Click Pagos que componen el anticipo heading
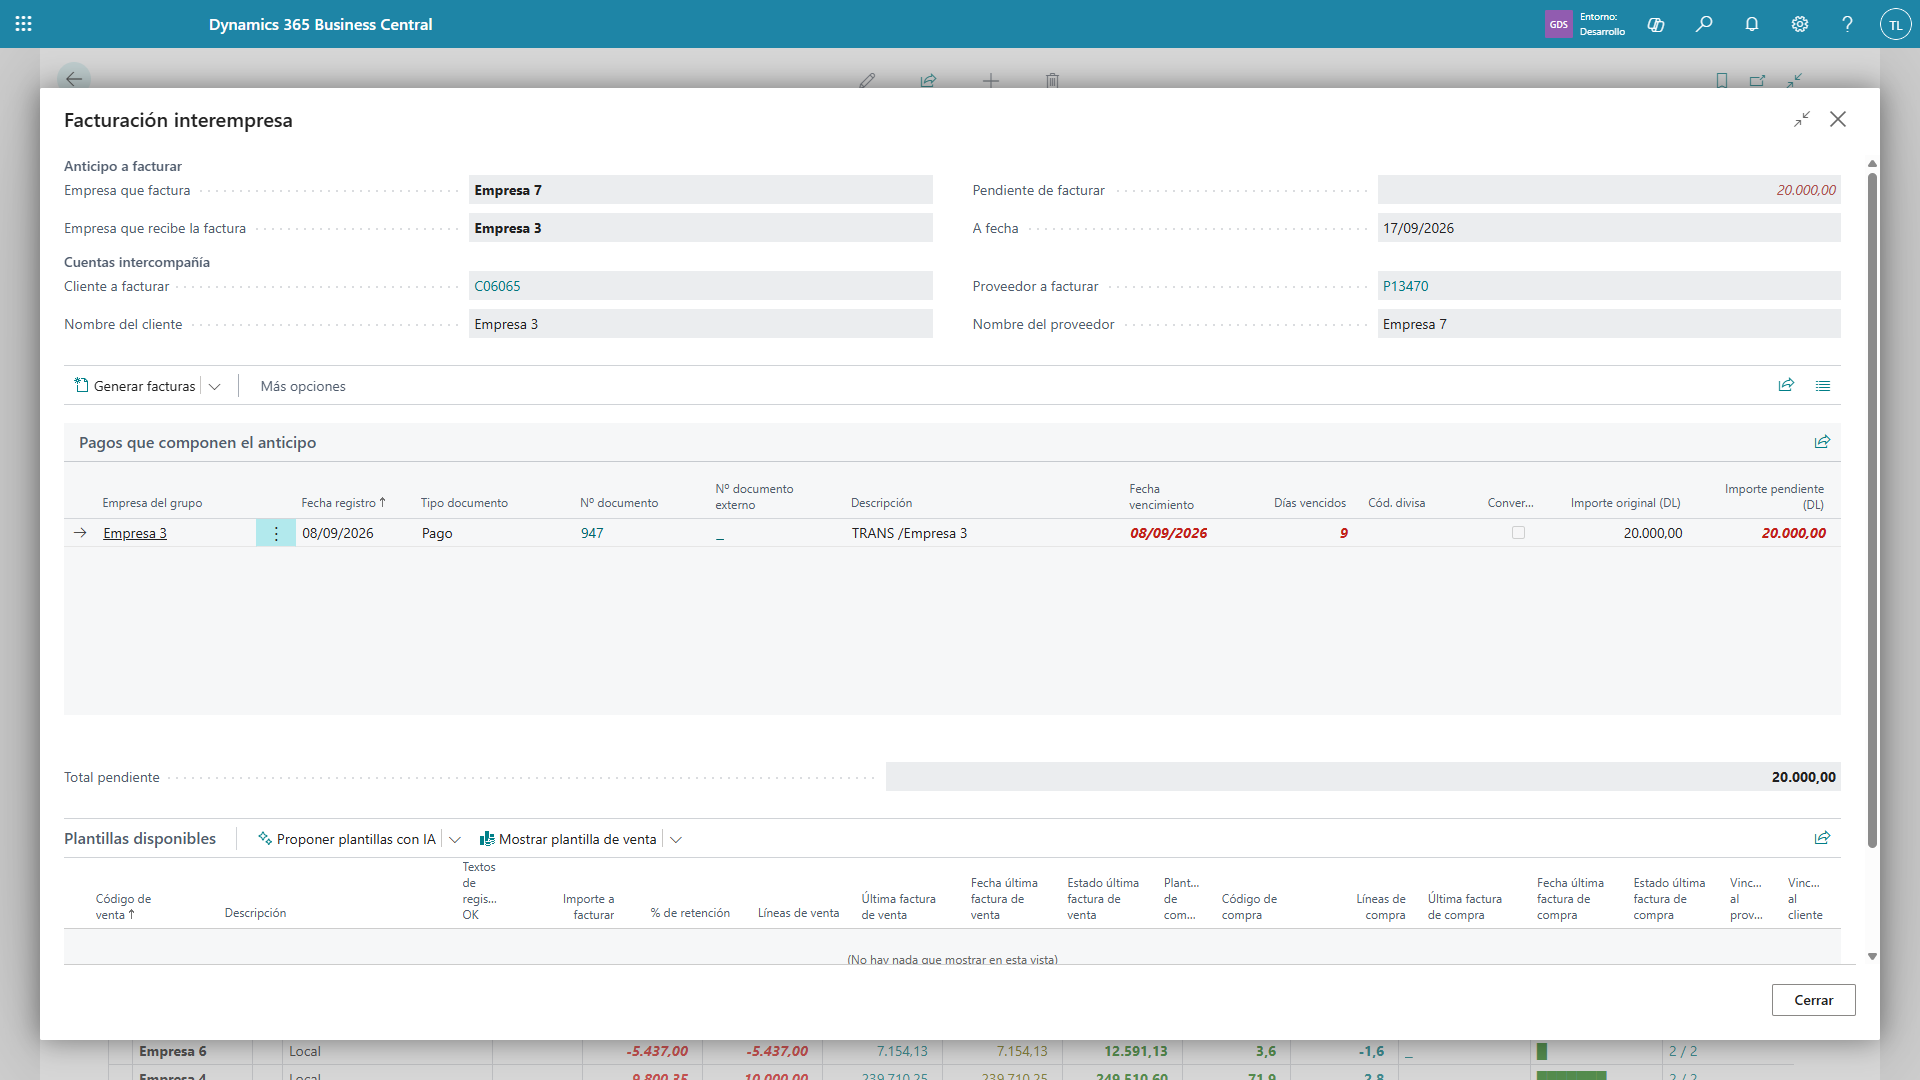 [197, 442]
